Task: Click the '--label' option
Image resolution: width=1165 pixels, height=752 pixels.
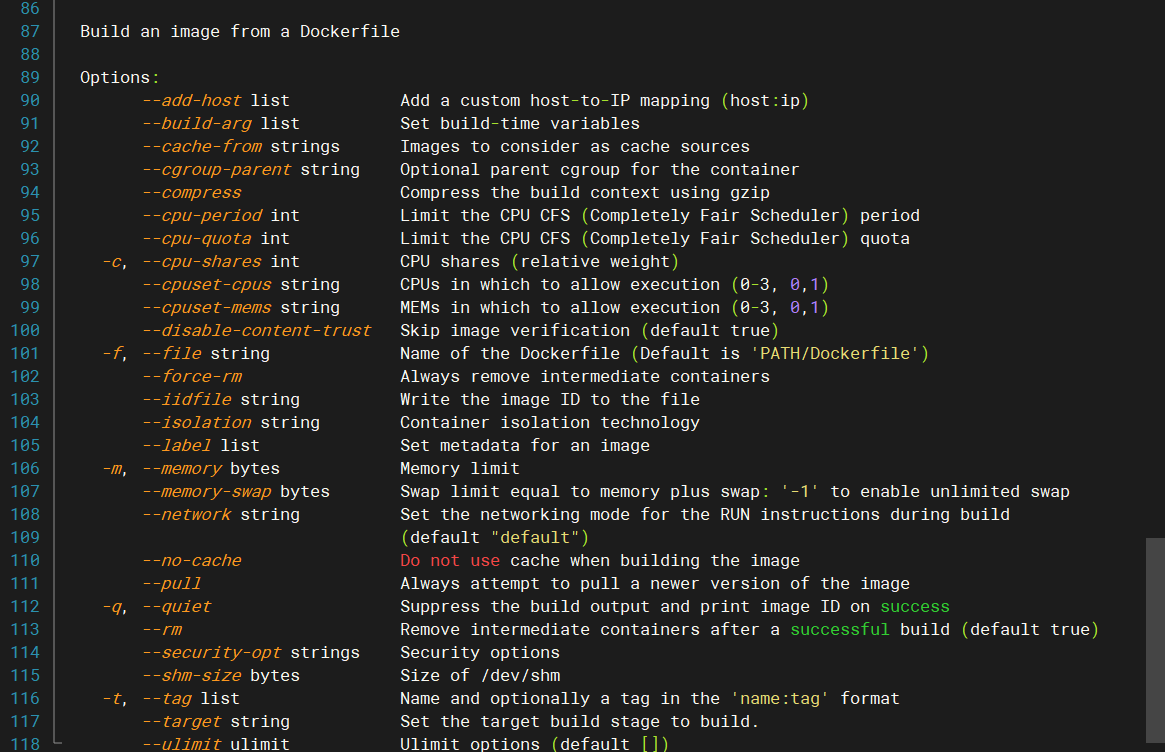Action: 177,446
